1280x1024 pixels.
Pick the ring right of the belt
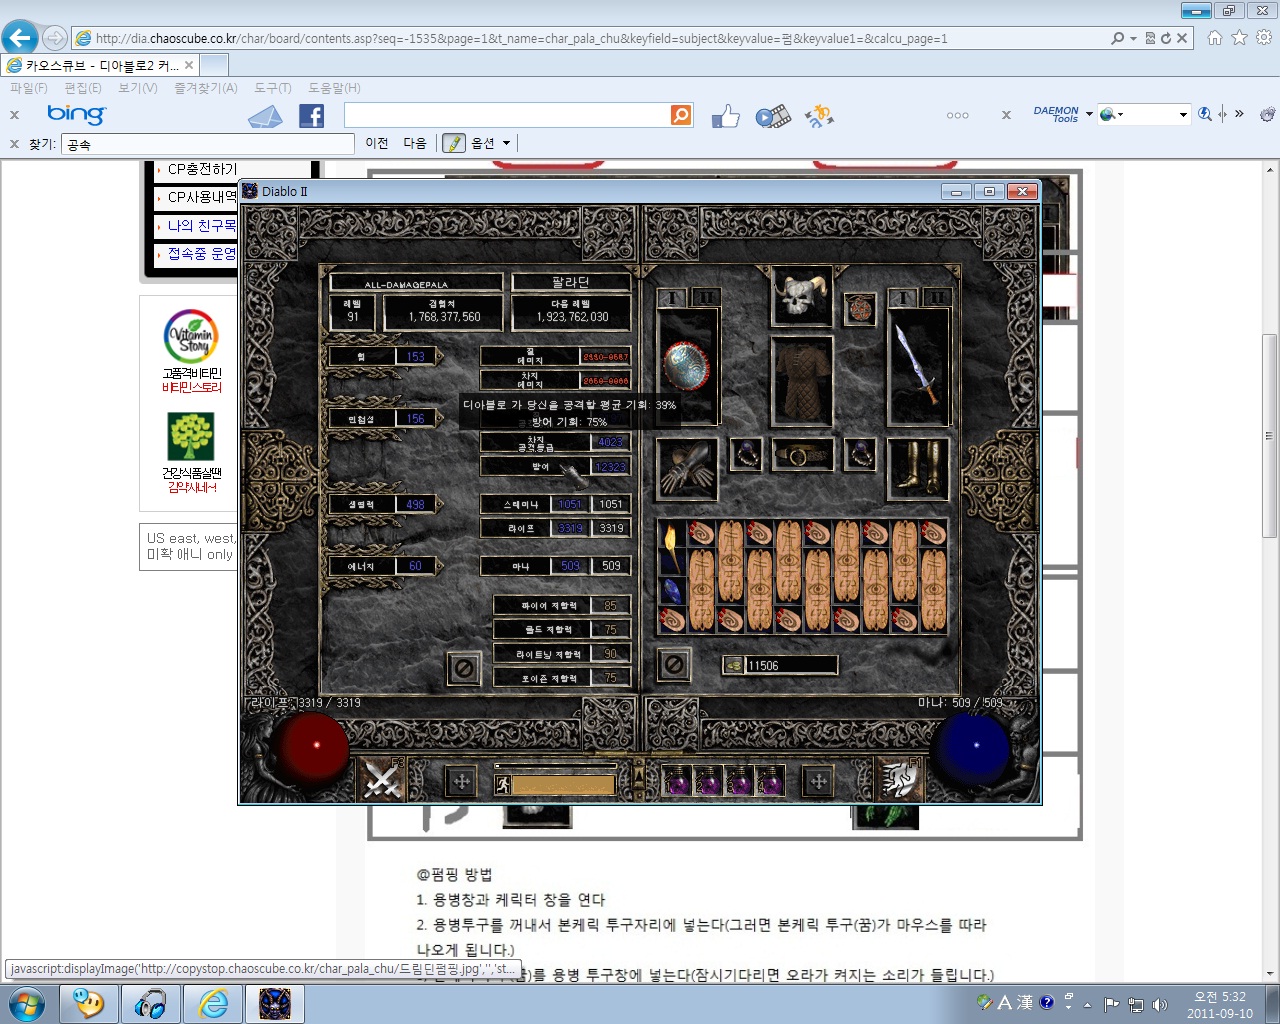[x=860, y=455]
